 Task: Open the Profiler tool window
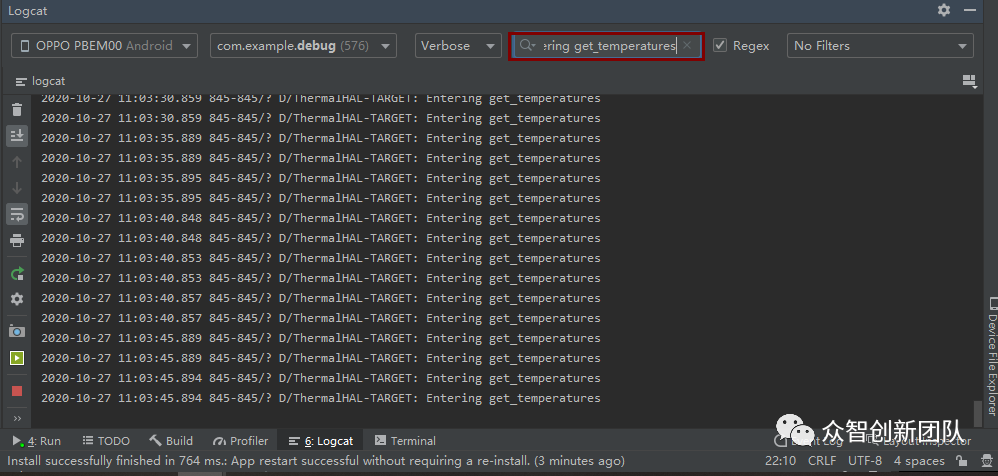click(x=241, y=441)
